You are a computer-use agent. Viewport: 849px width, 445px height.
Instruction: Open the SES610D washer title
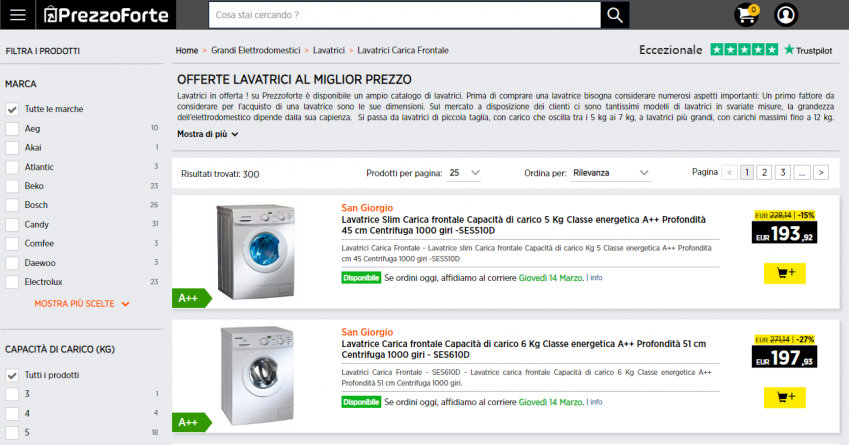(524, 349)
